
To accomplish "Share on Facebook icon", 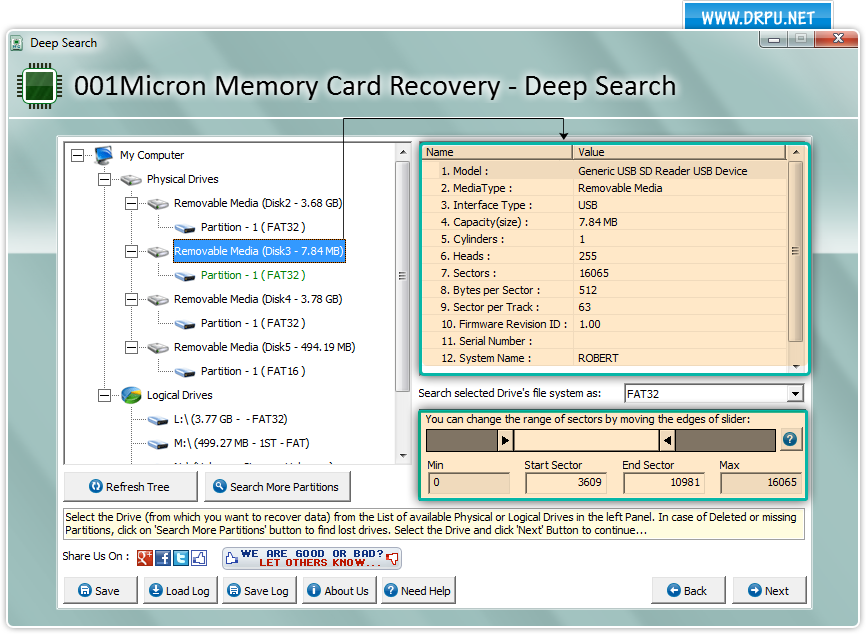I will coord(163,558).
